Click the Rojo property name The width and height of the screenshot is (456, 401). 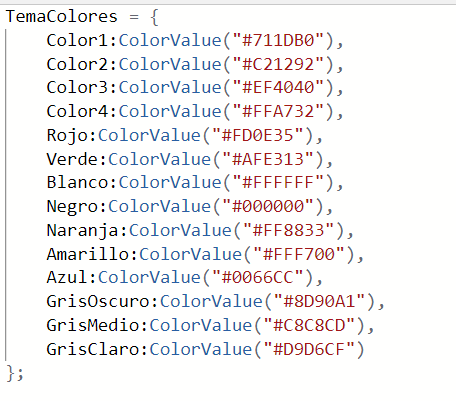coord(67,136)
